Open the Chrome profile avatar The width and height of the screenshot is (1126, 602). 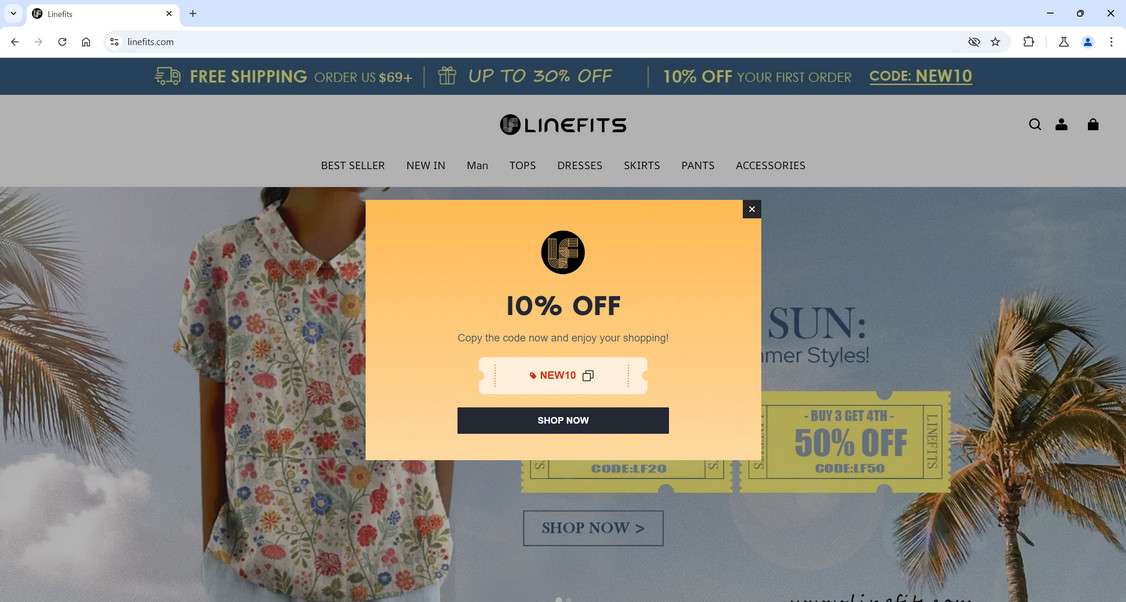[x=1088, y=42]
